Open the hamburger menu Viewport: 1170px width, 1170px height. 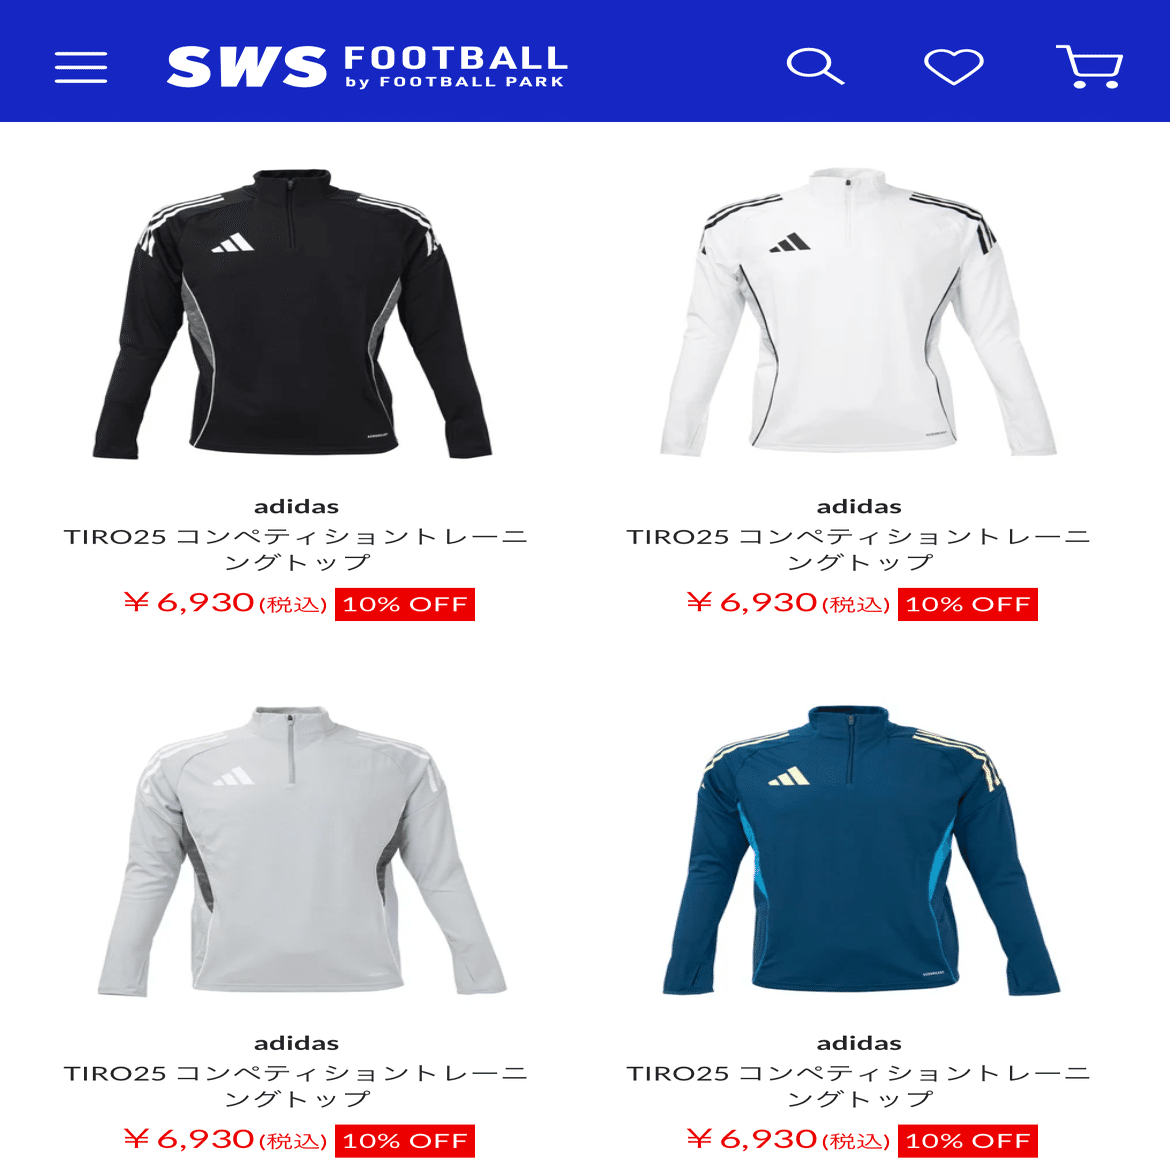click(81, 67)
